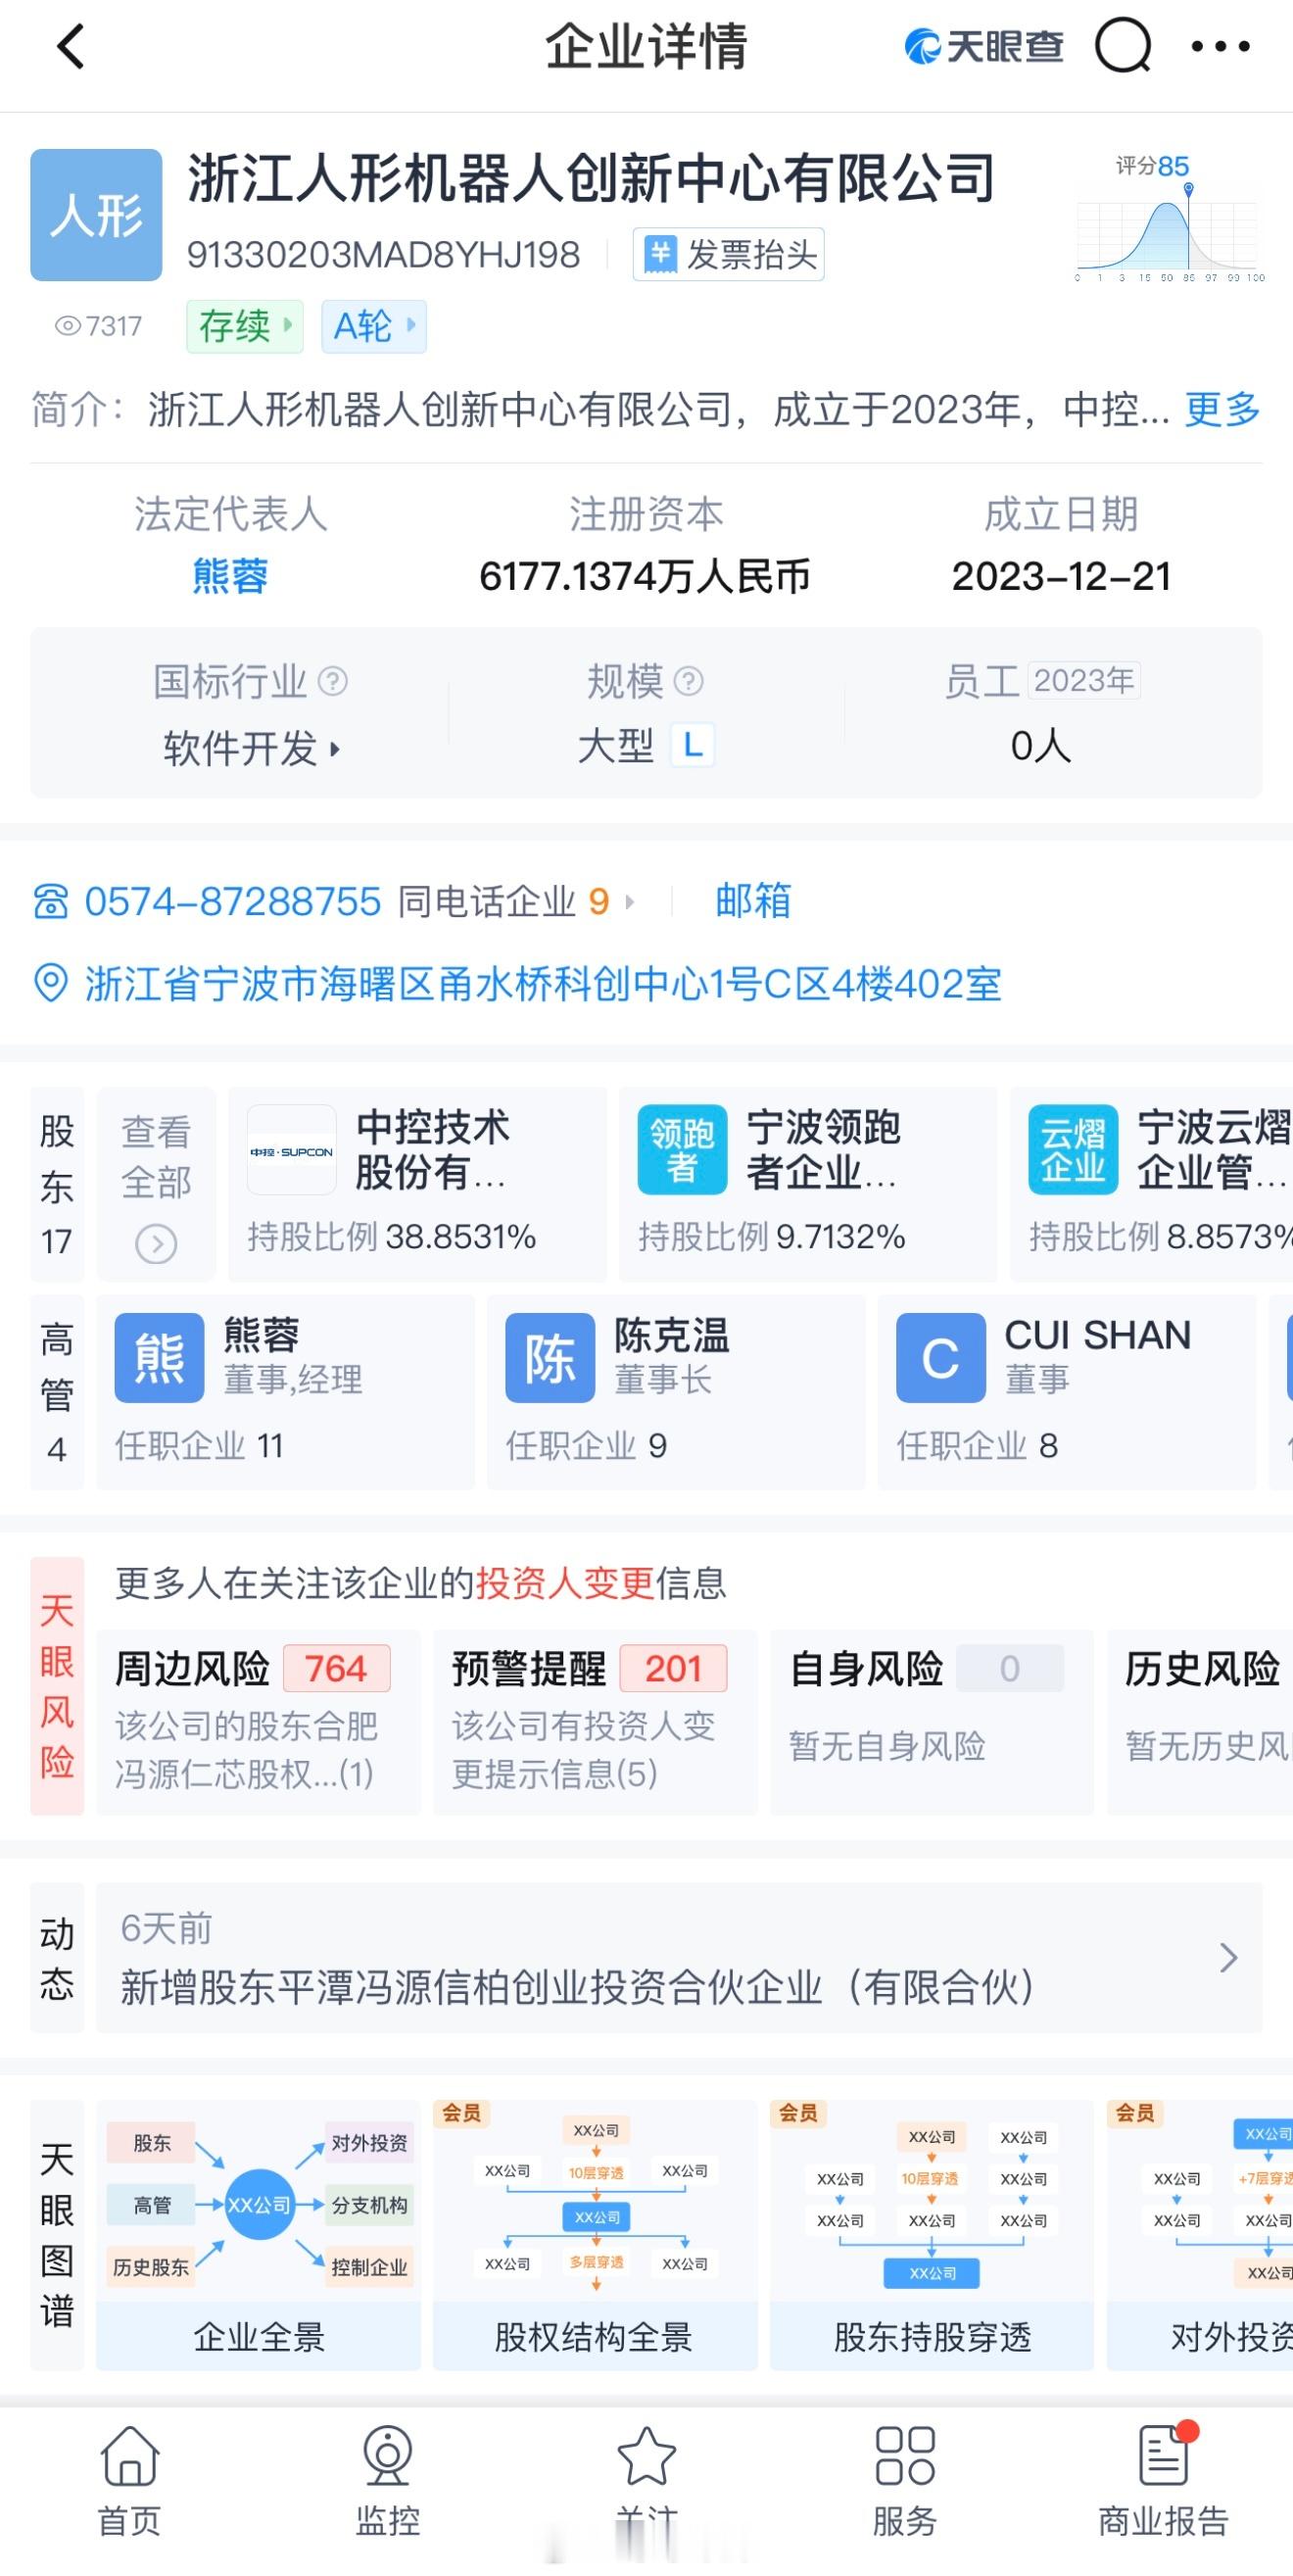The image size is (1293, 2576).
Task: Open shareholder 宁波云熠企业管… card
Action: (1151, 1184)
